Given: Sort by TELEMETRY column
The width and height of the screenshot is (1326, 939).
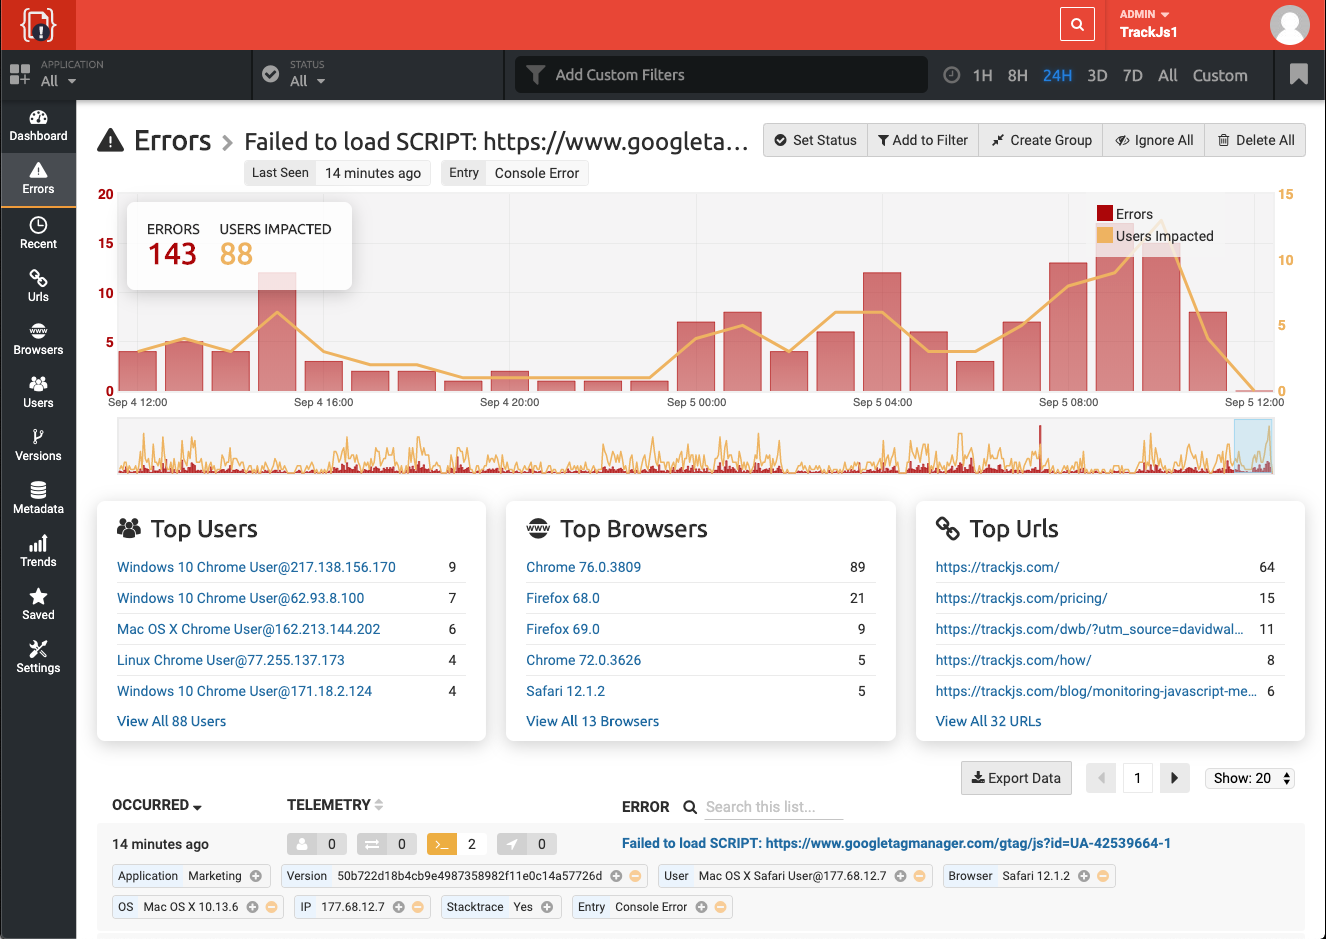Looking at the screenshot, I should (335, 805).
